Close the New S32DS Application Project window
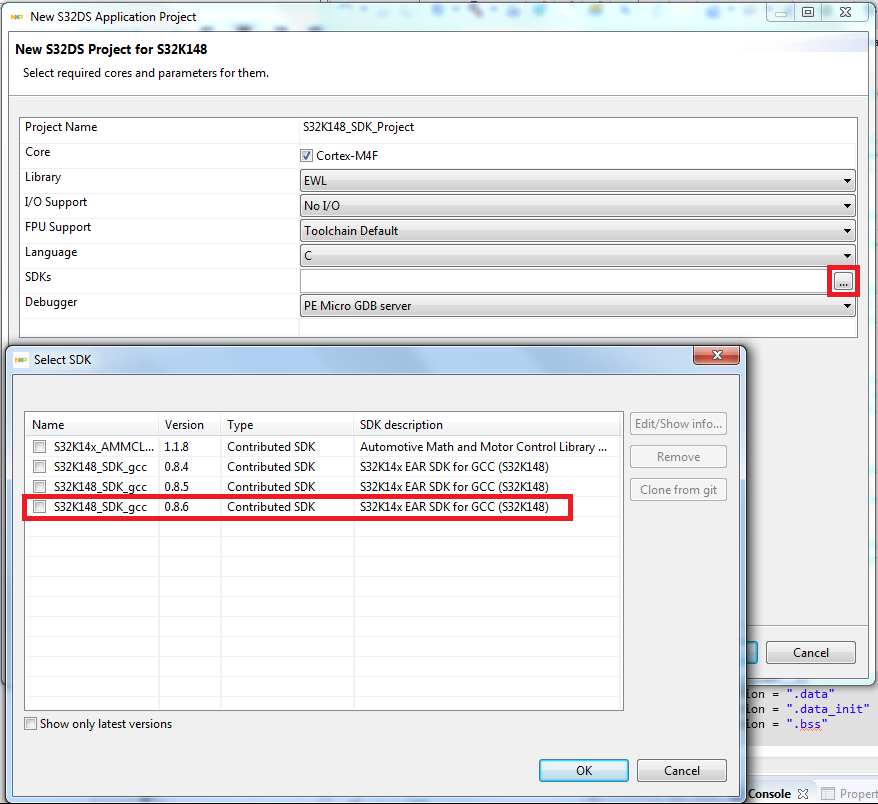Viewport: 878px width, 804px height. (845, 12)
